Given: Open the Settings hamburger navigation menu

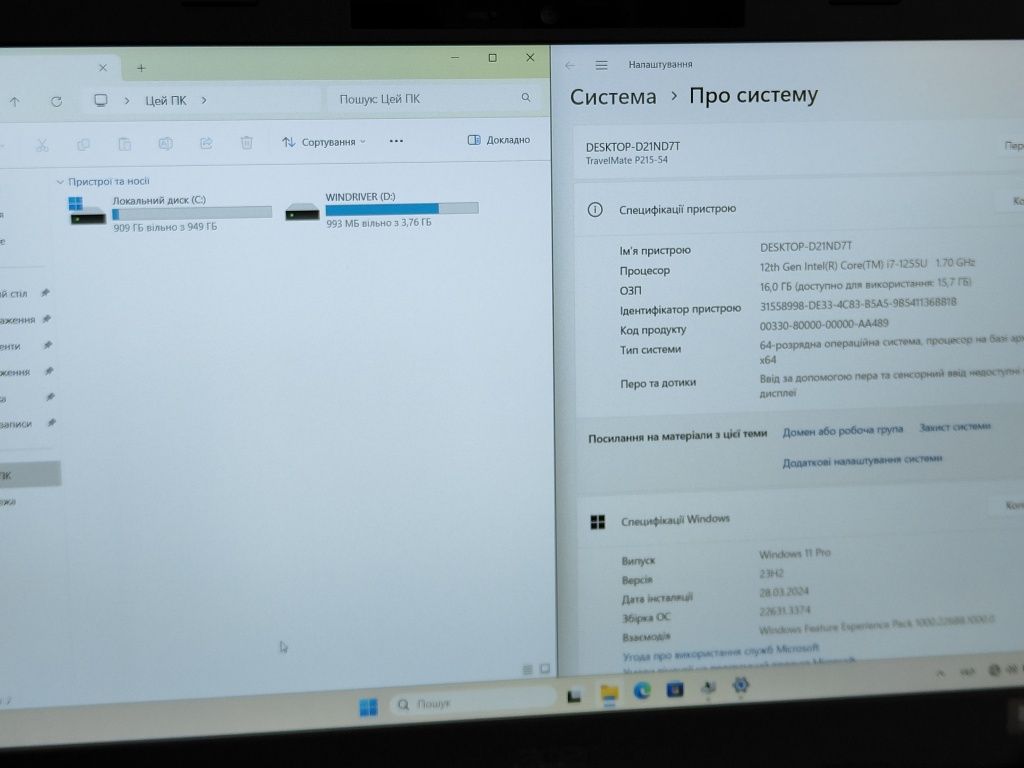Looking at the screenshot, I should click(601, 65).
